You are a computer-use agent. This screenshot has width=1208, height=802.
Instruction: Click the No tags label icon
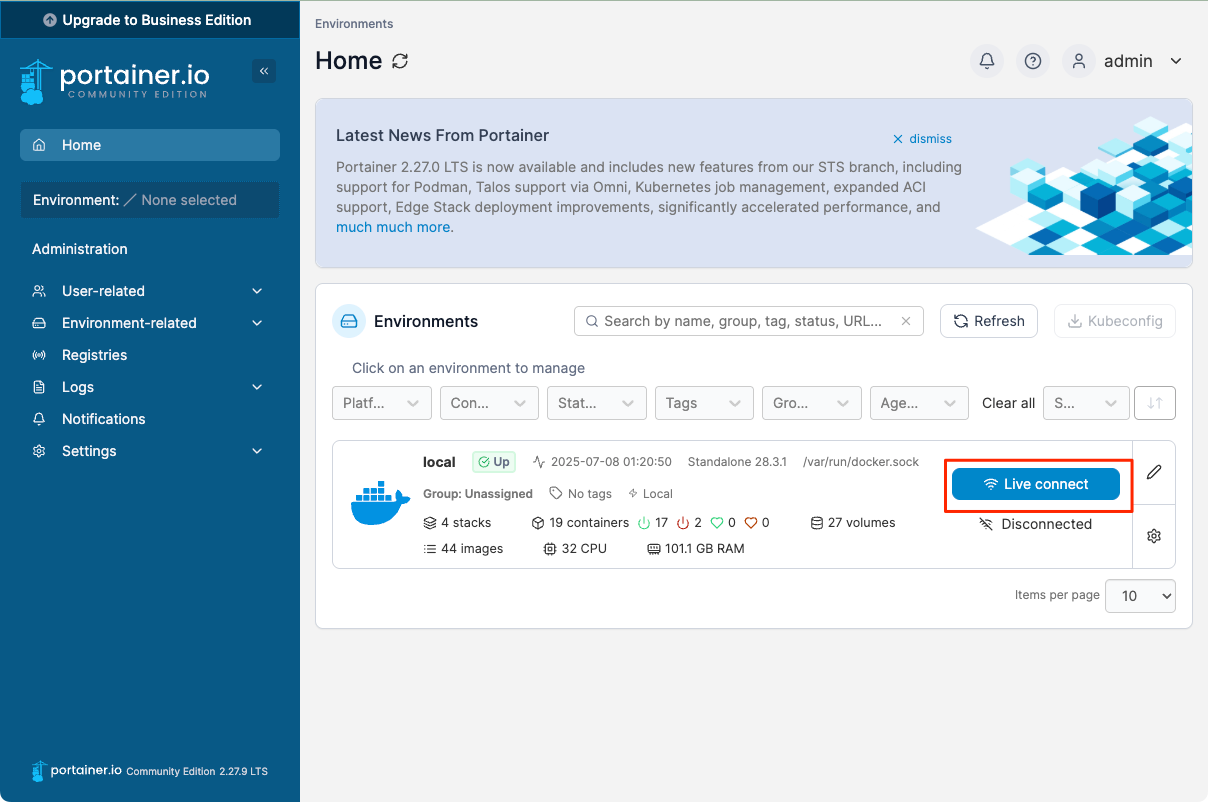(556, 494)
